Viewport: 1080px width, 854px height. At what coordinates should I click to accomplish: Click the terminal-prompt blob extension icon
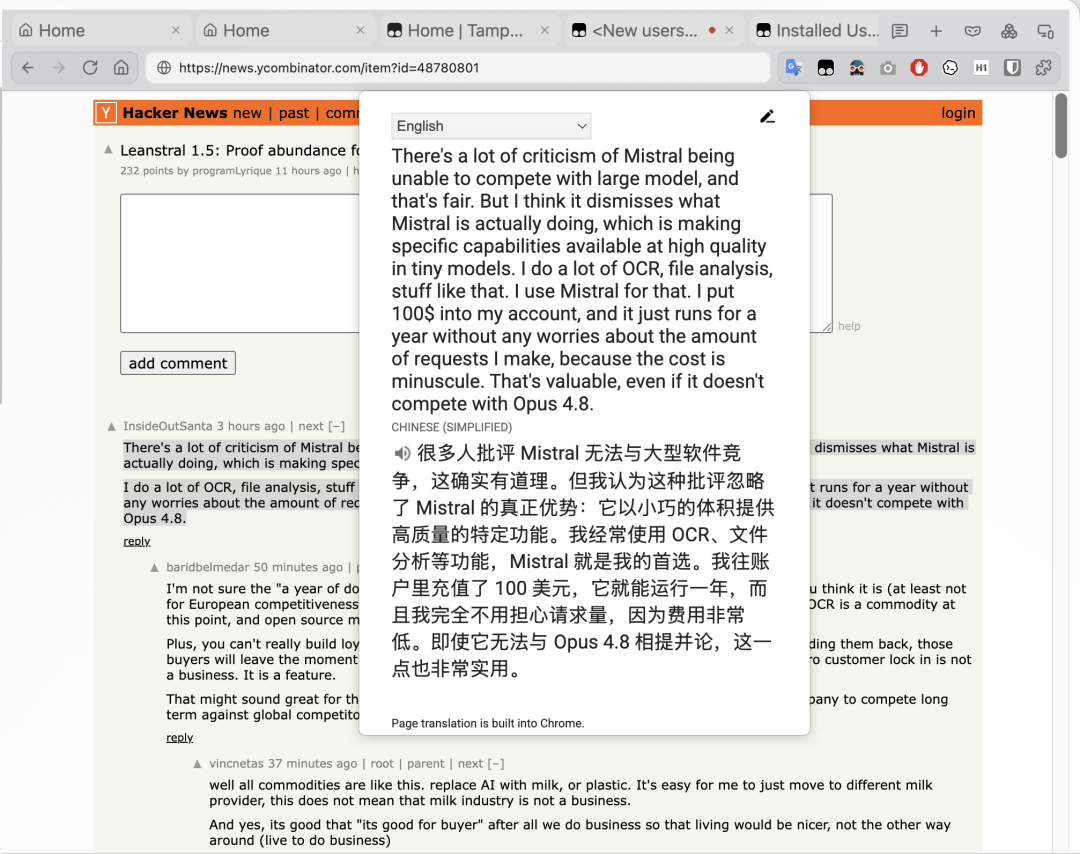click(x=950, y=67)
